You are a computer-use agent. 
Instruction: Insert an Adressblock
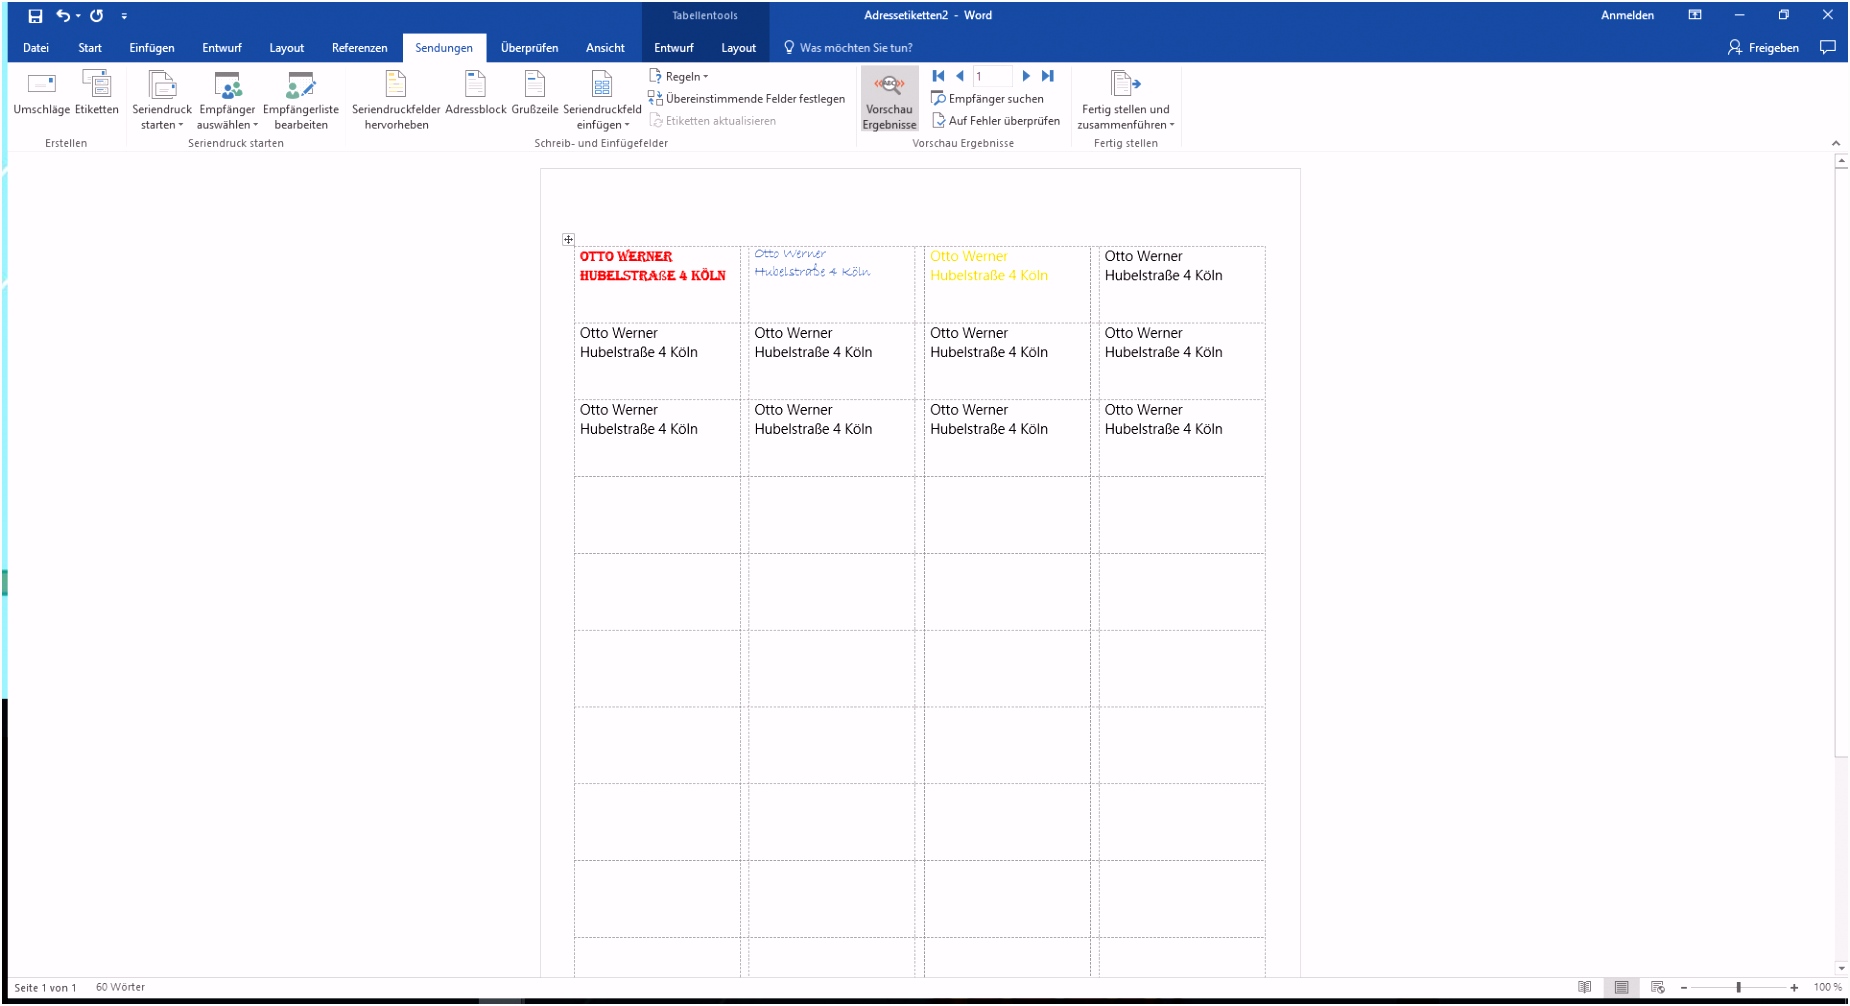476,95
